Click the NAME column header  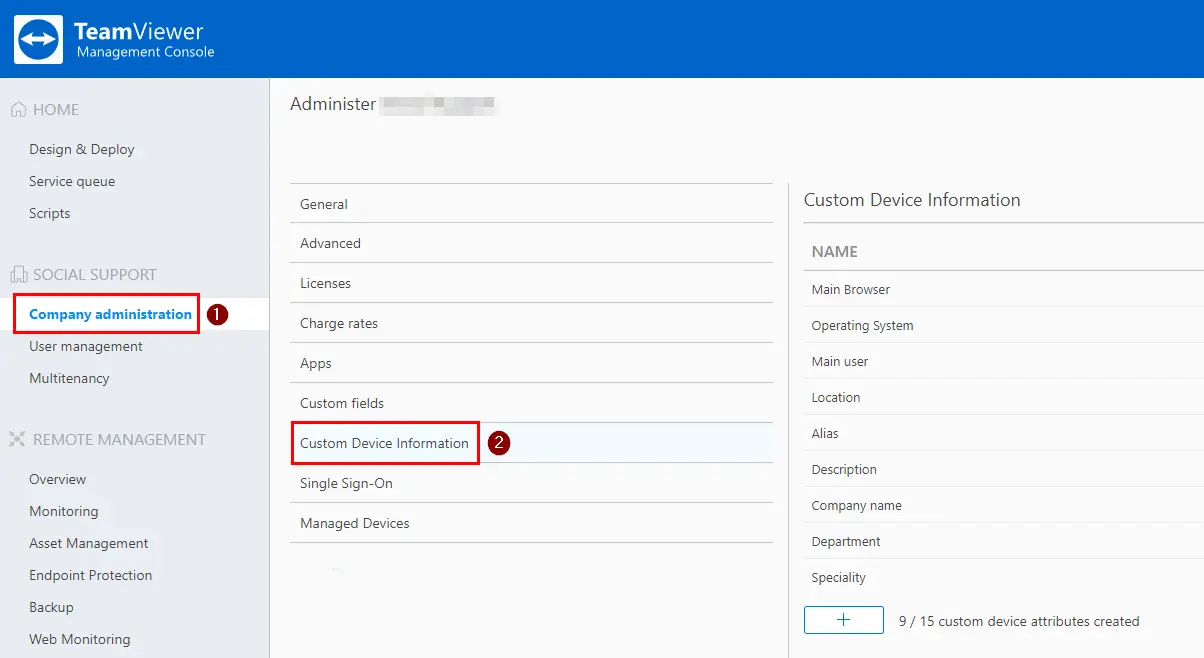coord(835,252)
